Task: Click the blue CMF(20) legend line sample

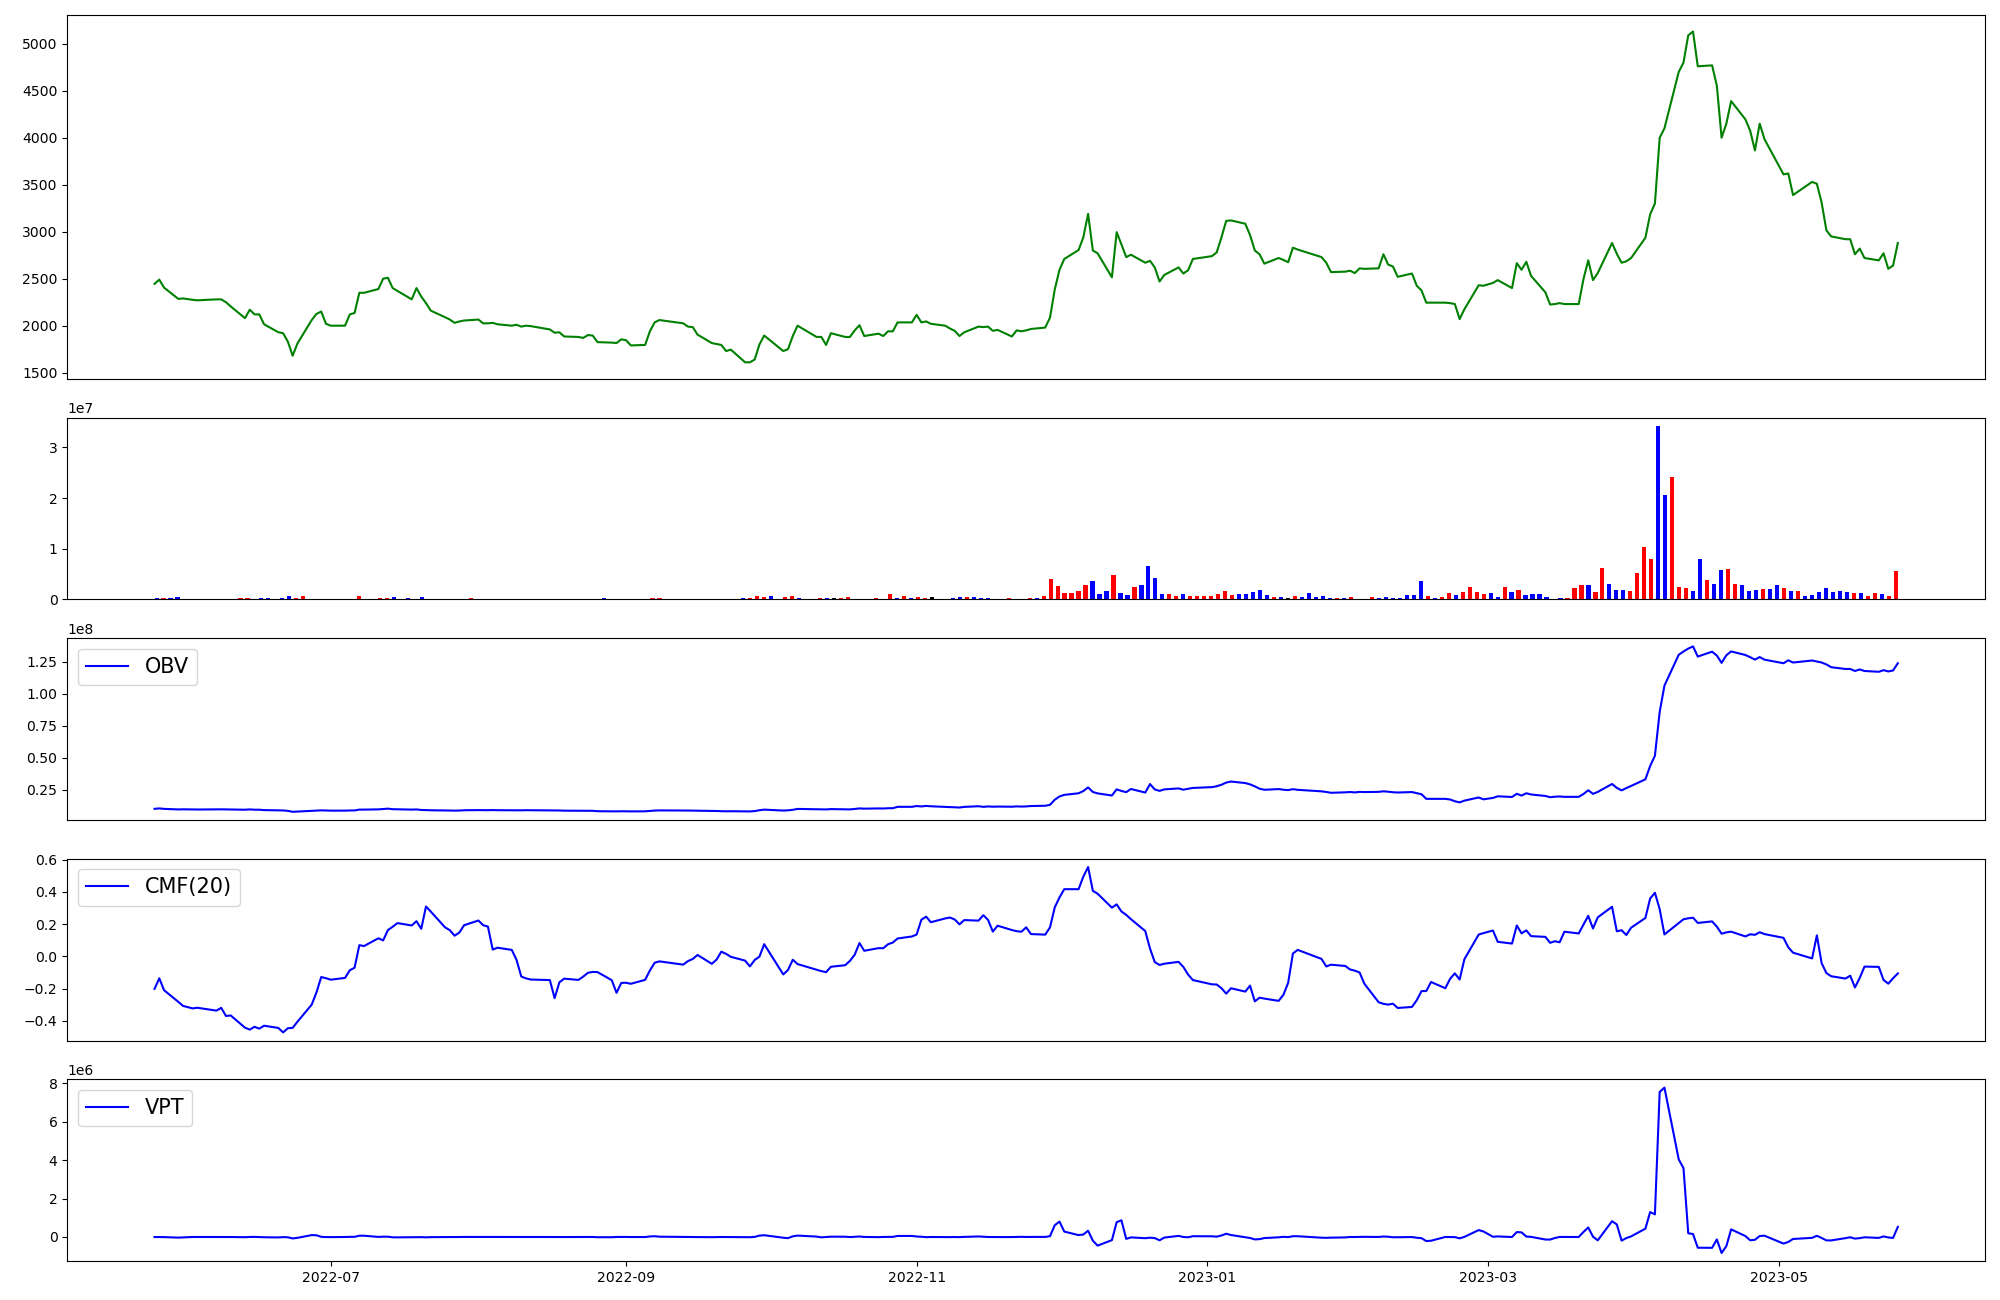Action: point(107,887)
